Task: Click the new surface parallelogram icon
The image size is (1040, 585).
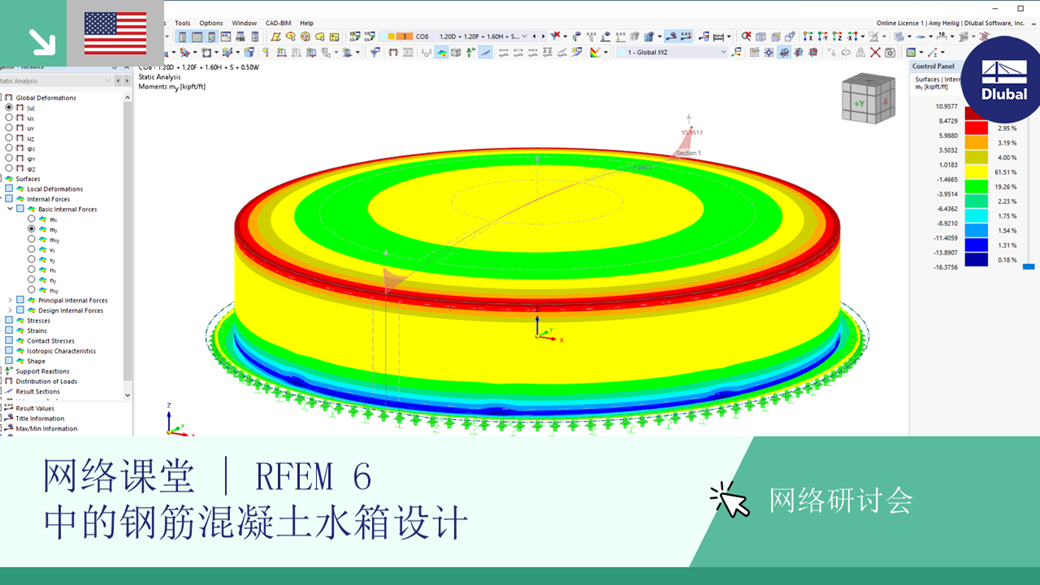Action: tap(275, 36)
